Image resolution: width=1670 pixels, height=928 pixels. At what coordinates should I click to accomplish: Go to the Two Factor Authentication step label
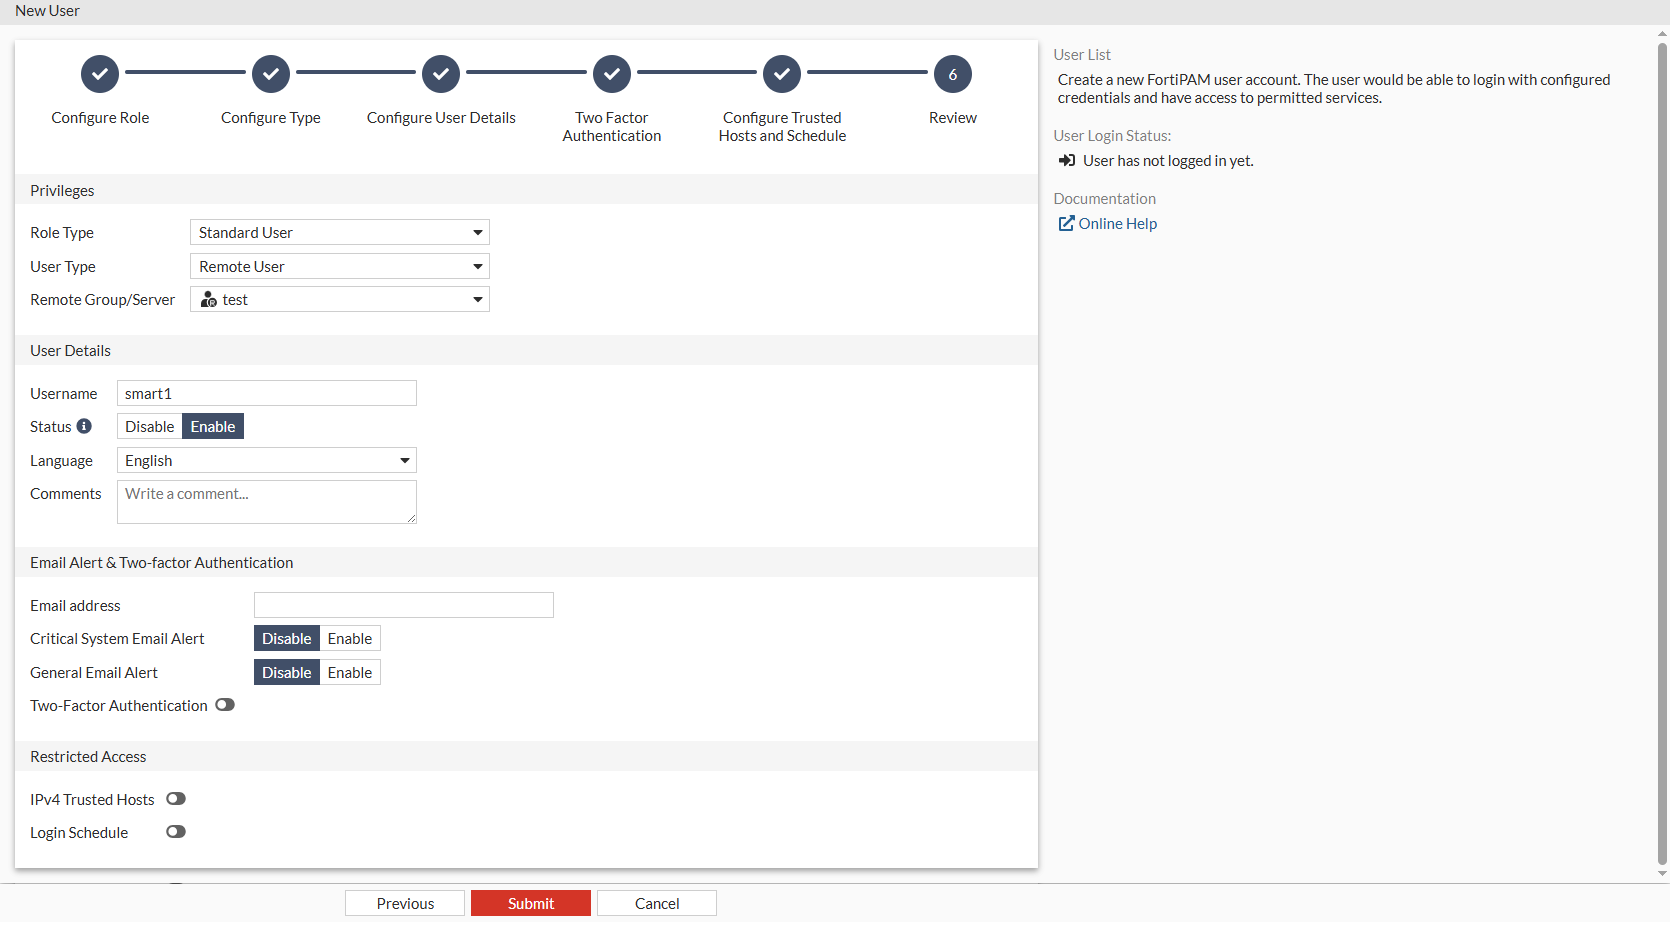612,127
